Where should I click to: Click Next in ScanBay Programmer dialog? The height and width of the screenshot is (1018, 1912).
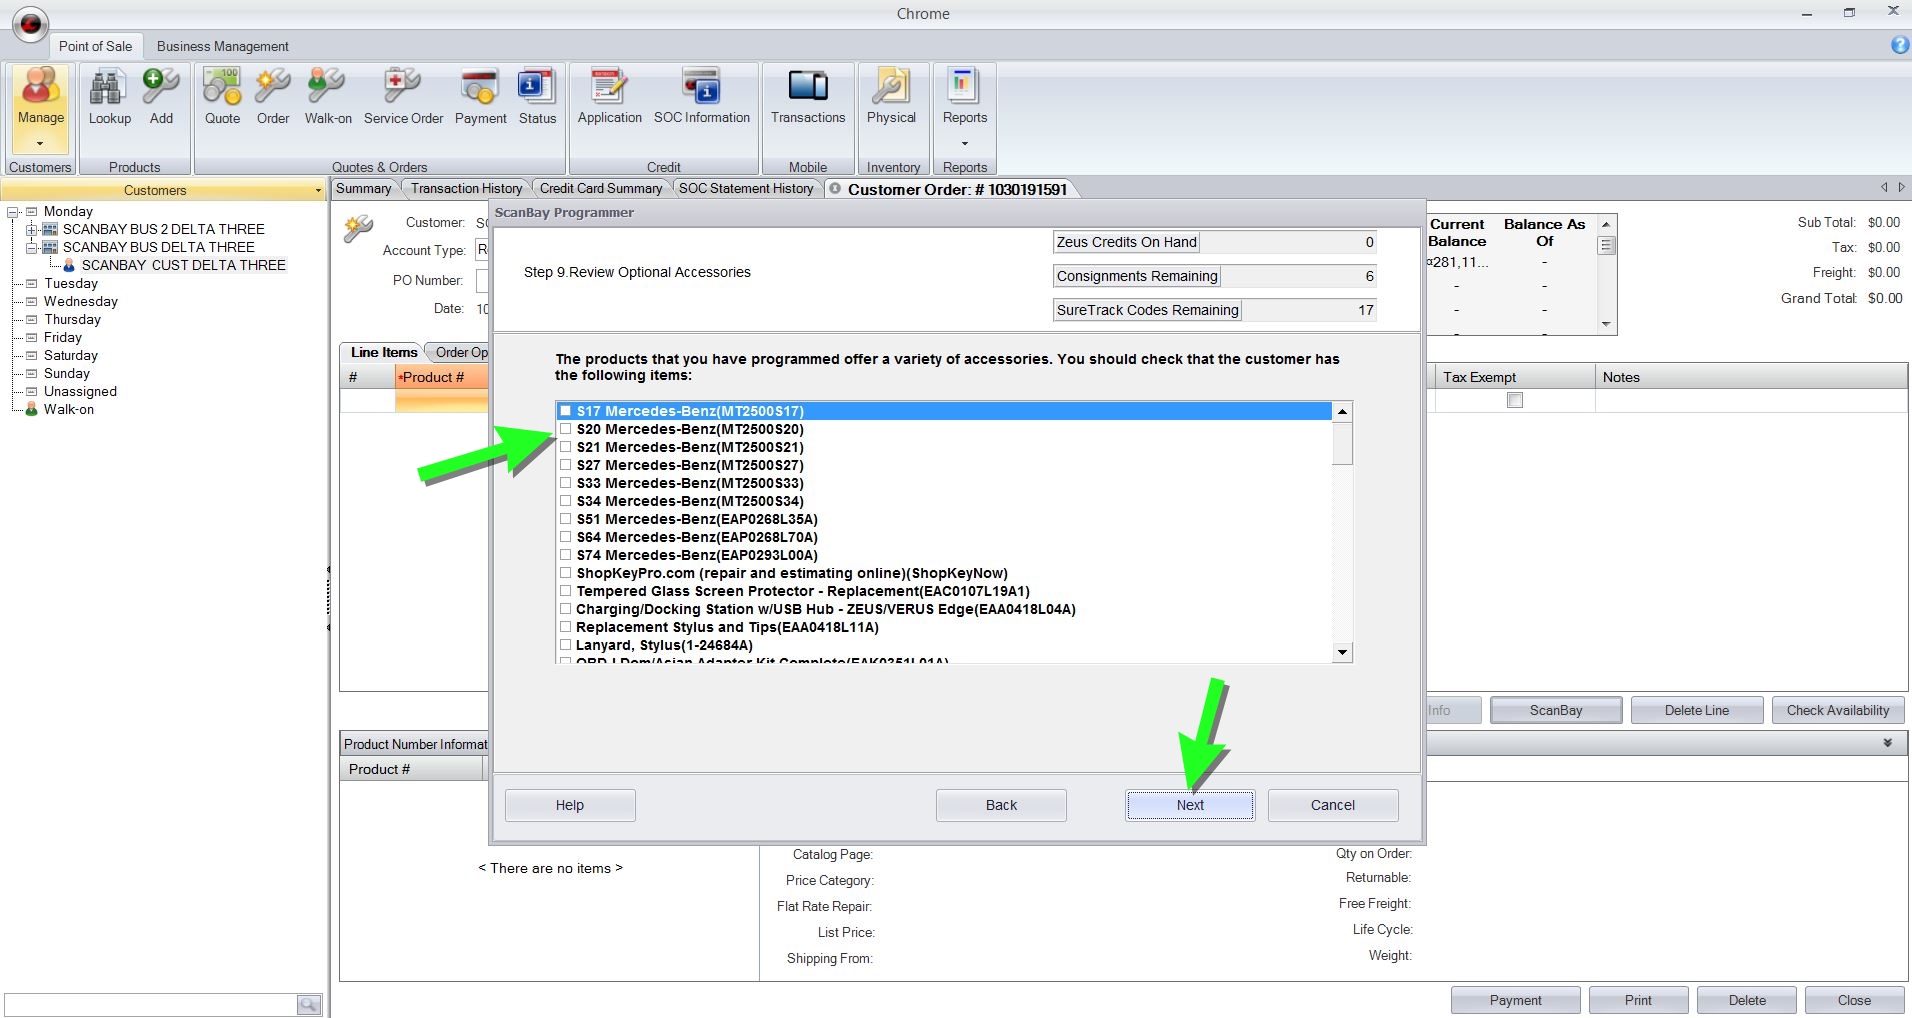(x=1189, y=805)
